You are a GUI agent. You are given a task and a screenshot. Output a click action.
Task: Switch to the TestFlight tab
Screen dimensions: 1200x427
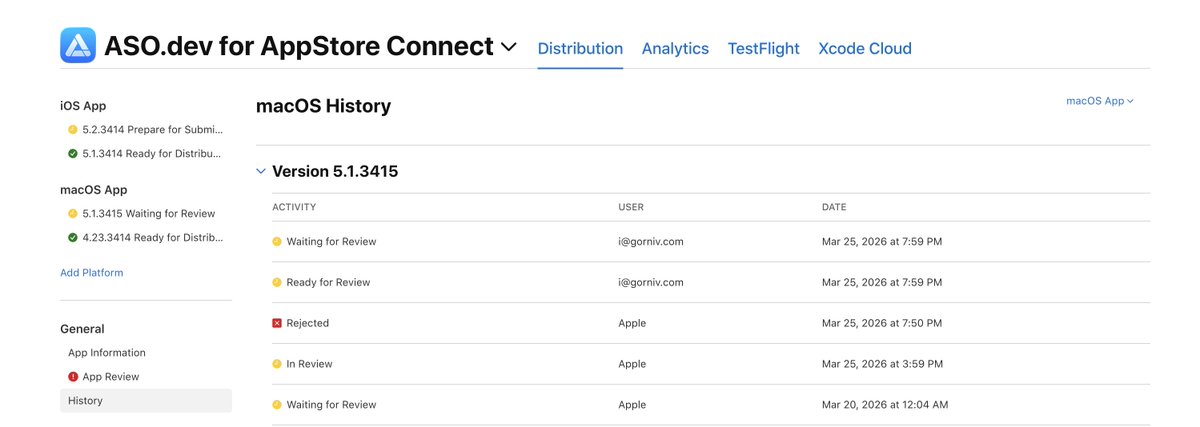point(763,48)
